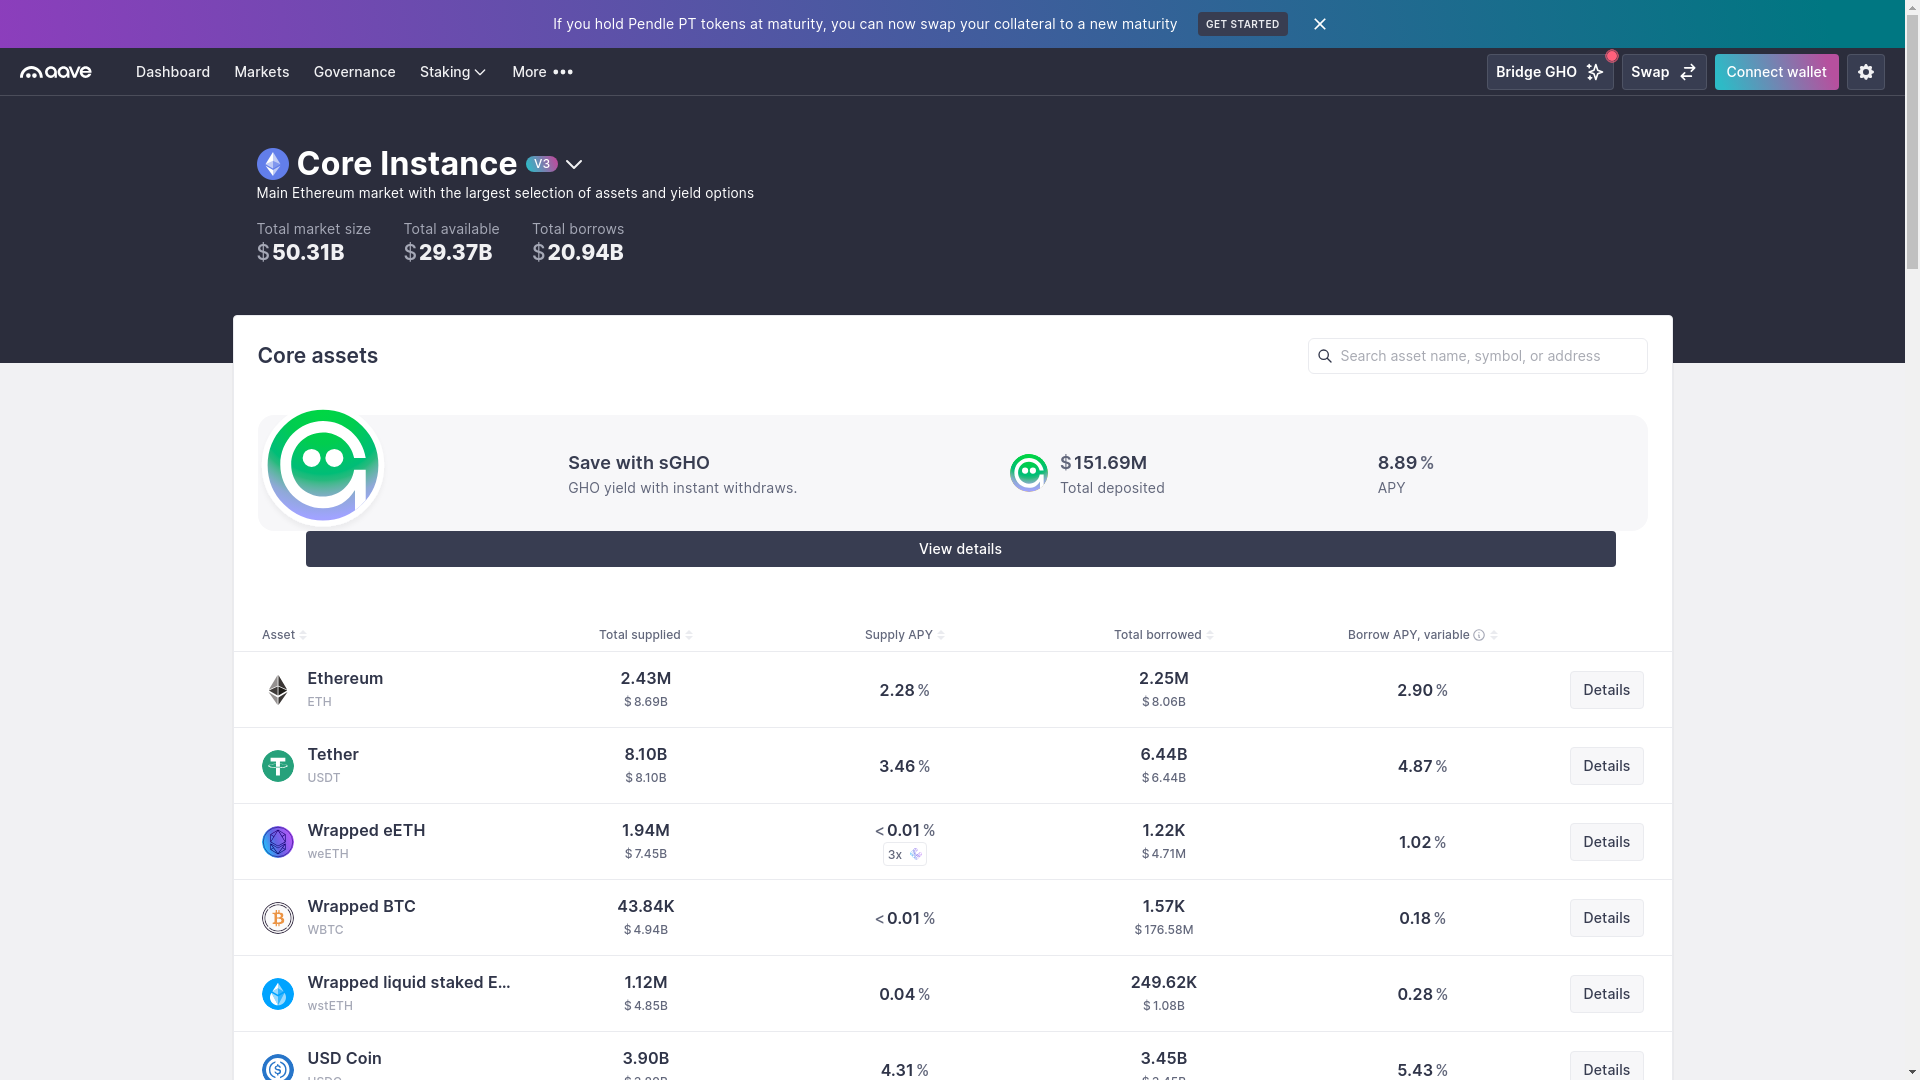Open Details for USD Coin
This screenshot has height=1080, width=1920.
click(1606, 1066)
